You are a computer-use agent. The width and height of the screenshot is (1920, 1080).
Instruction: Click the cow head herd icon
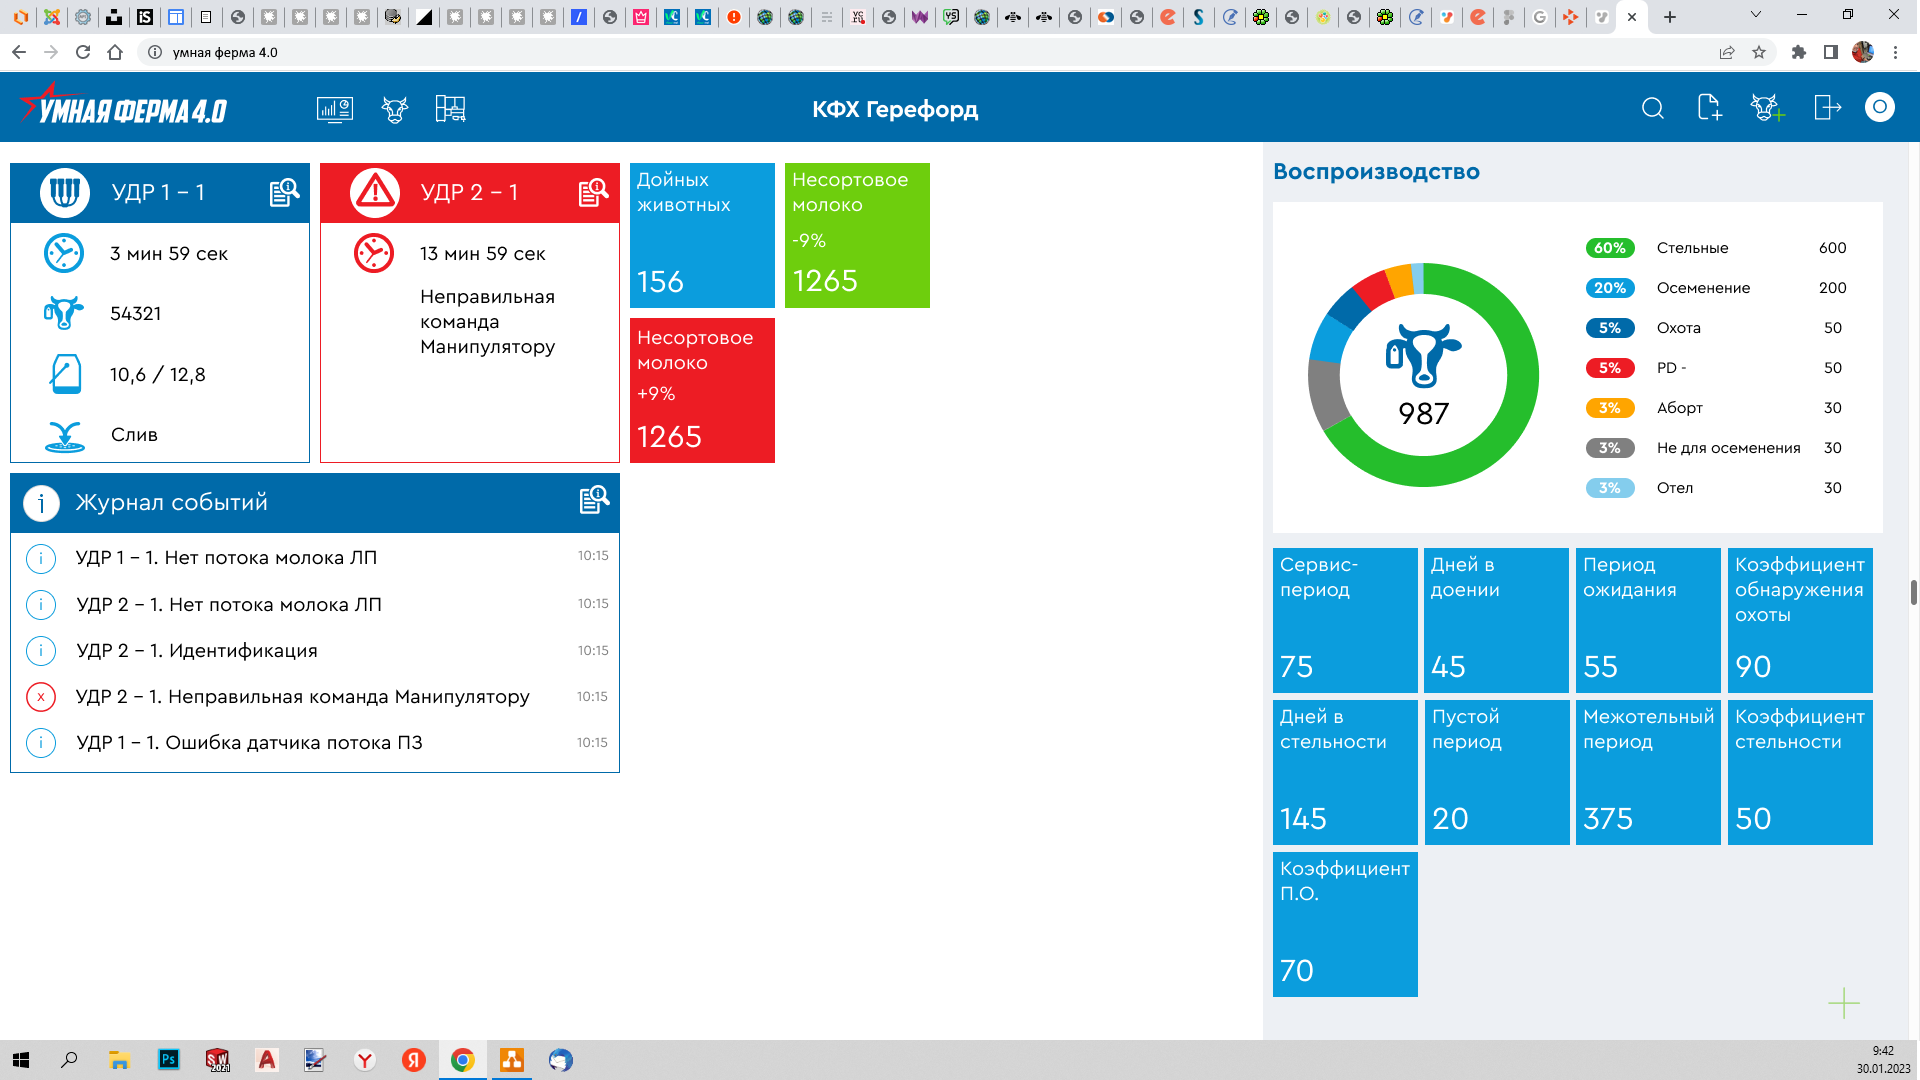pyautogui.click(x=395, y=109)
